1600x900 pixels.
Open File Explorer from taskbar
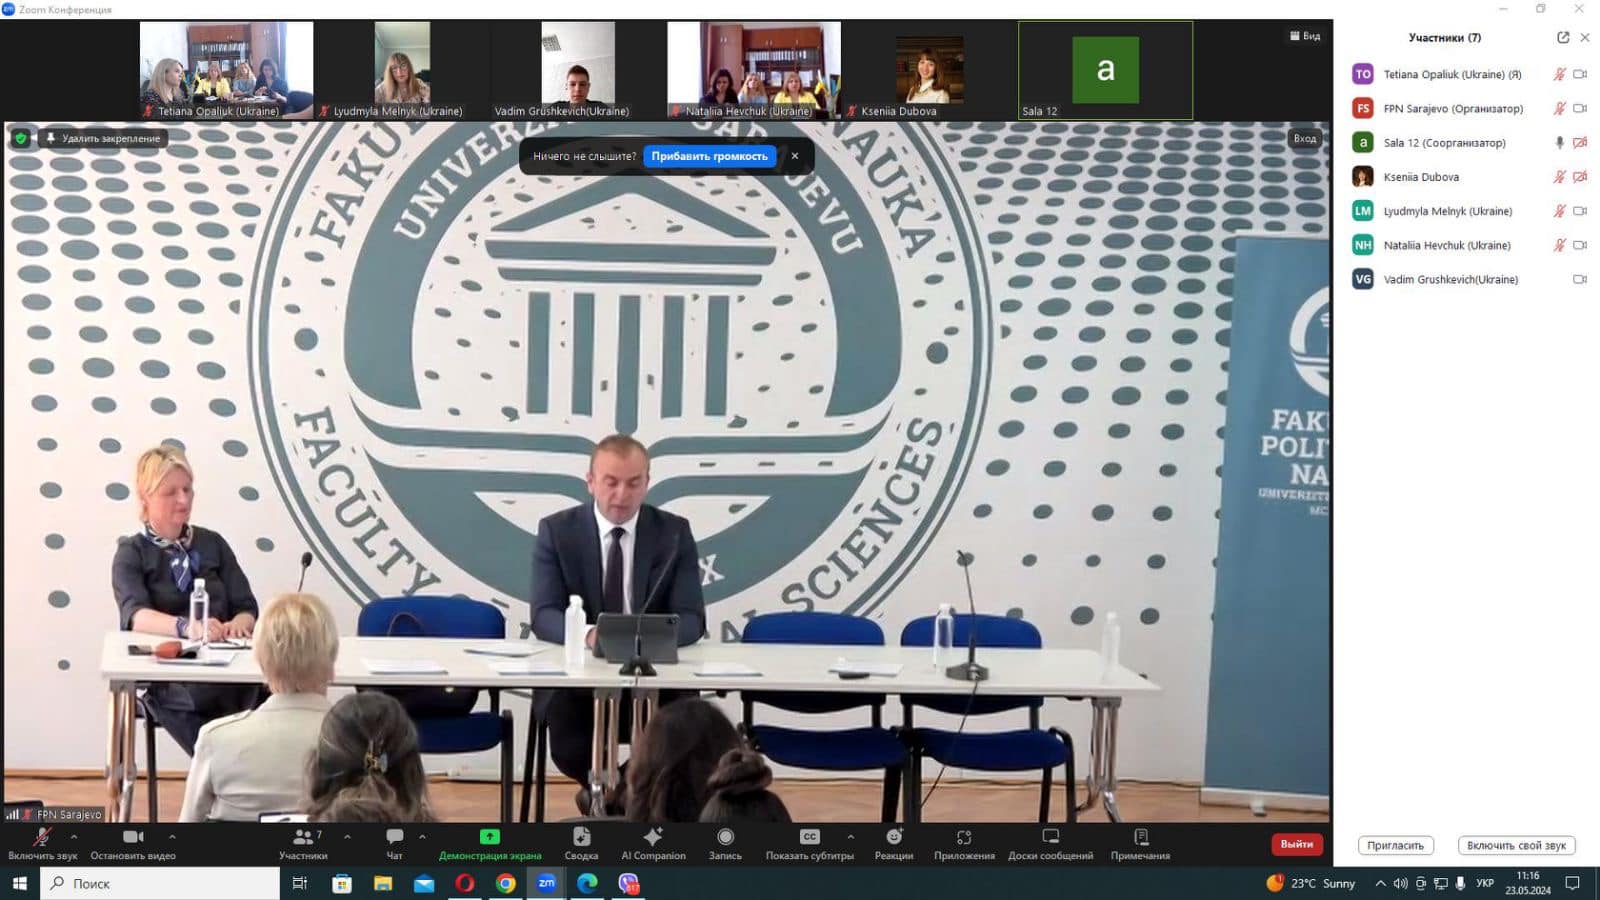coord(383,883)
